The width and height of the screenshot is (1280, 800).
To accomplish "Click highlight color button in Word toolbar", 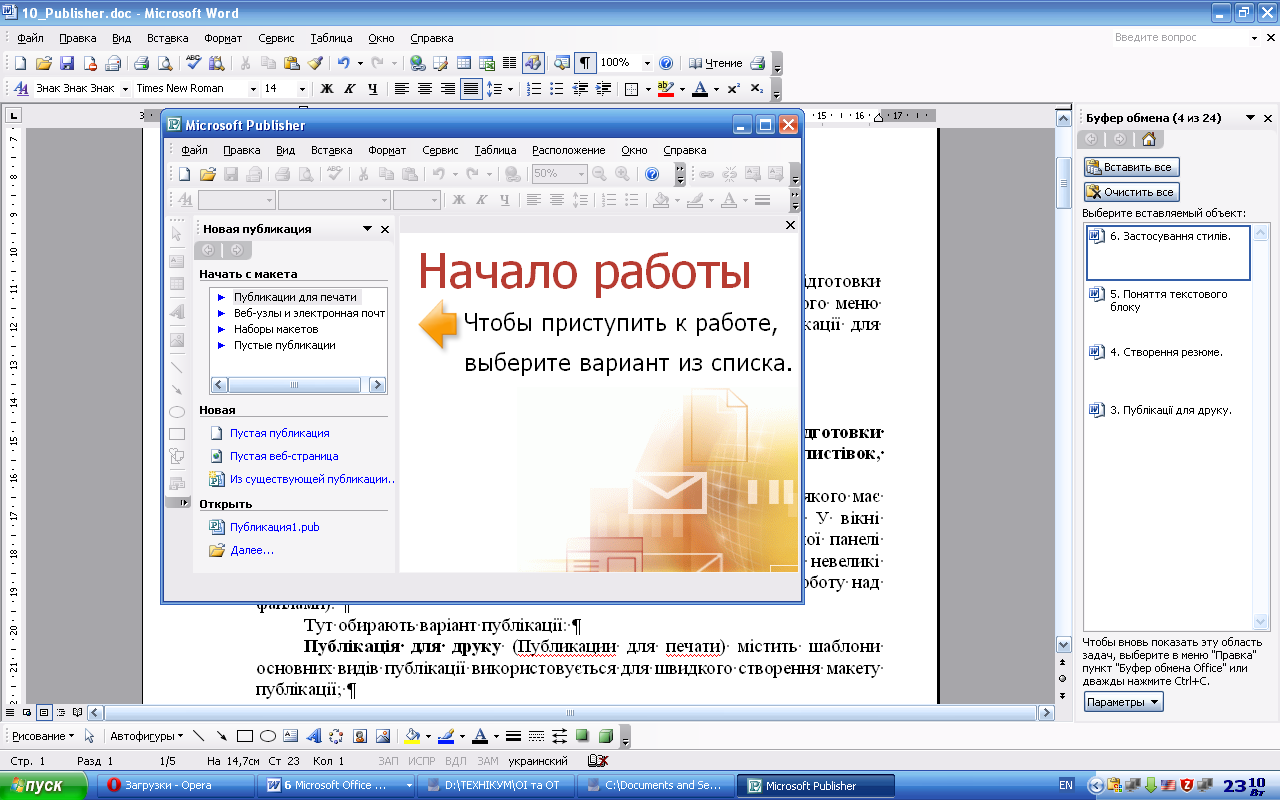I will click(x=665, y=89).
